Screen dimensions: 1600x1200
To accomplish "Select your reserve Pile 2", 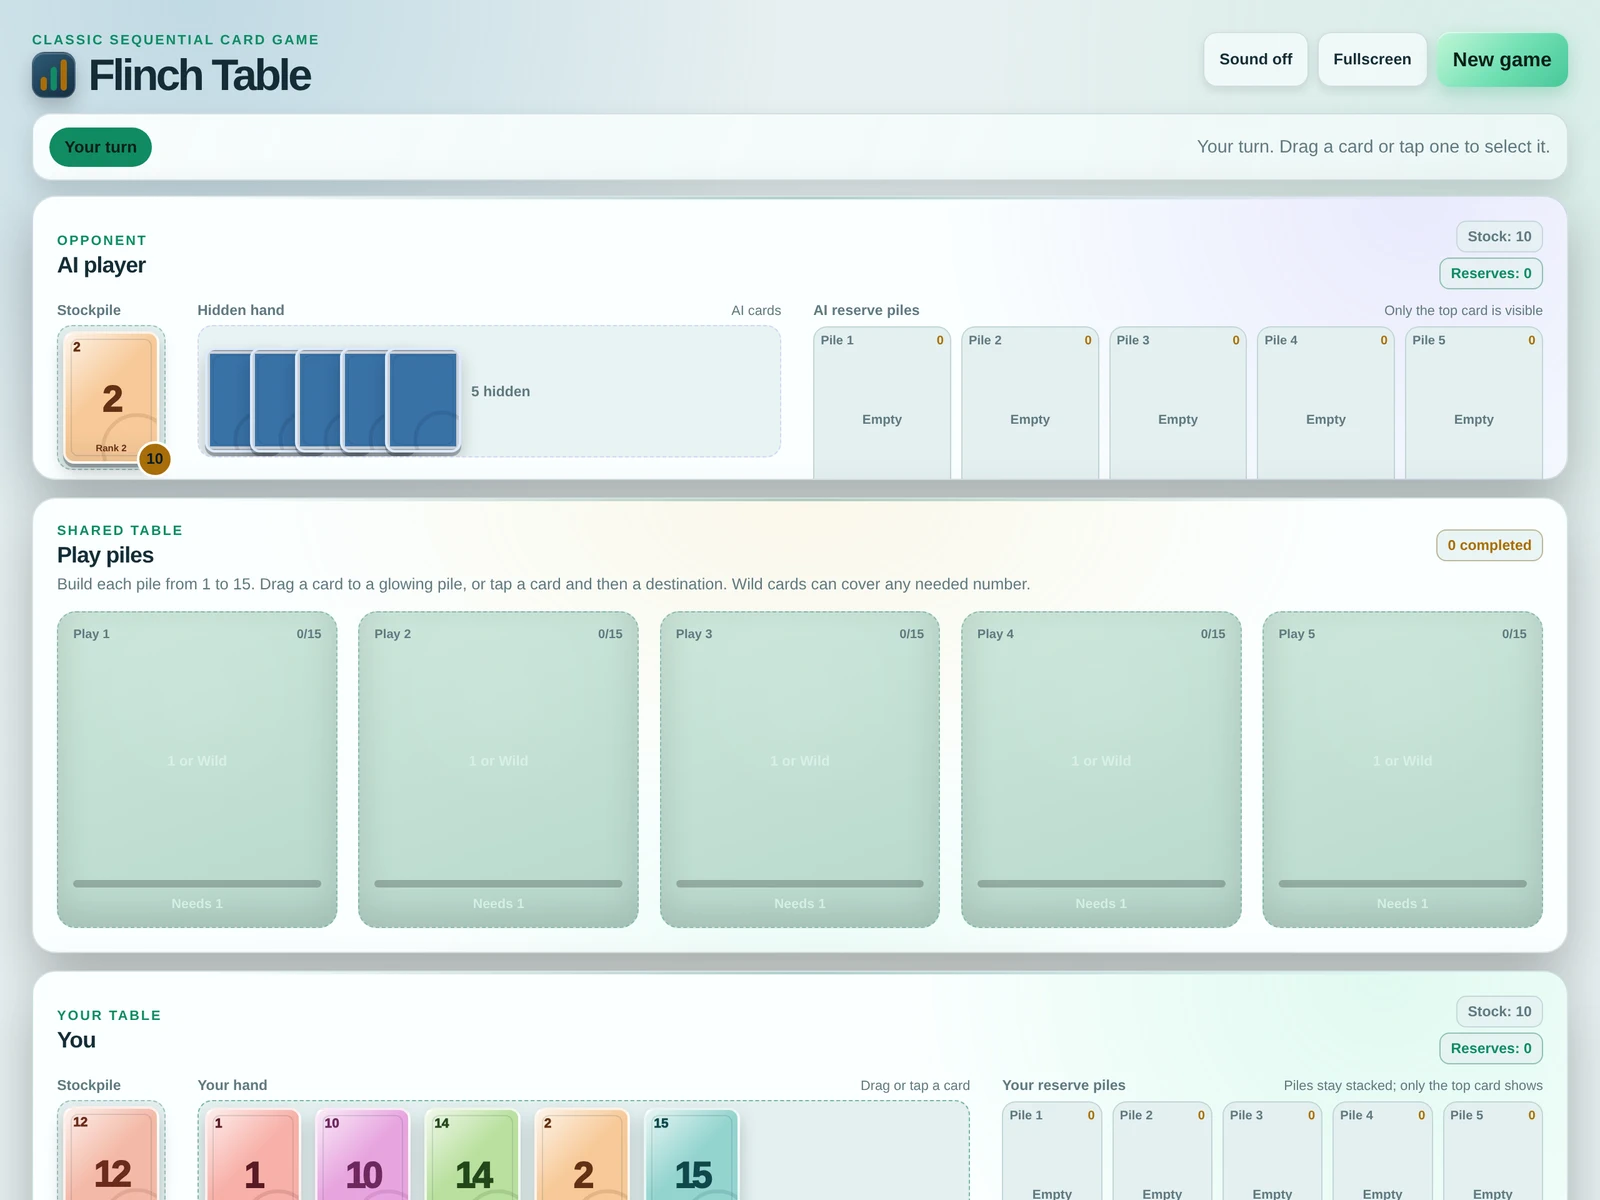I will click(1162, 1151).
